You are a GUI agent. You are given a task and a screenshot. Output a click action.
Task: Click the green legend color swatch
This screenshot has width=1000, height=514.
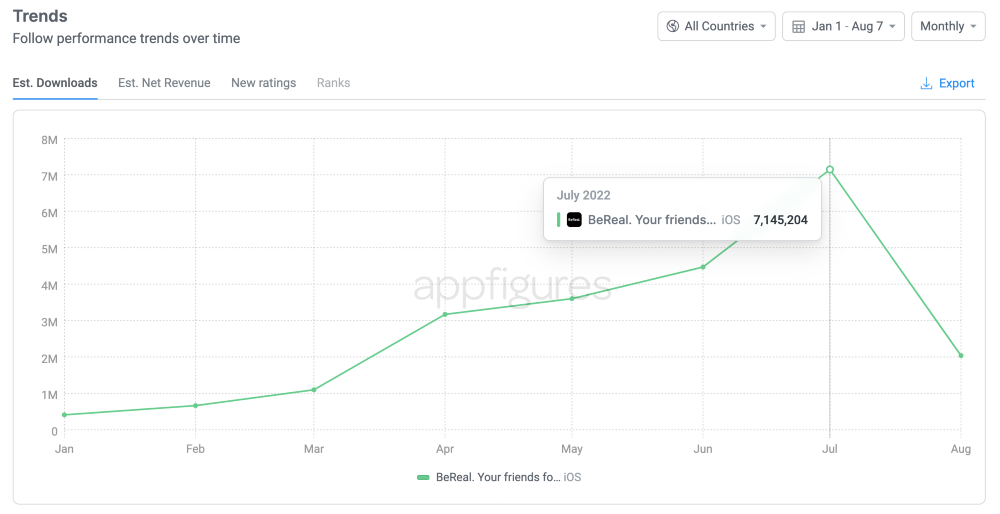pos(423,477)
